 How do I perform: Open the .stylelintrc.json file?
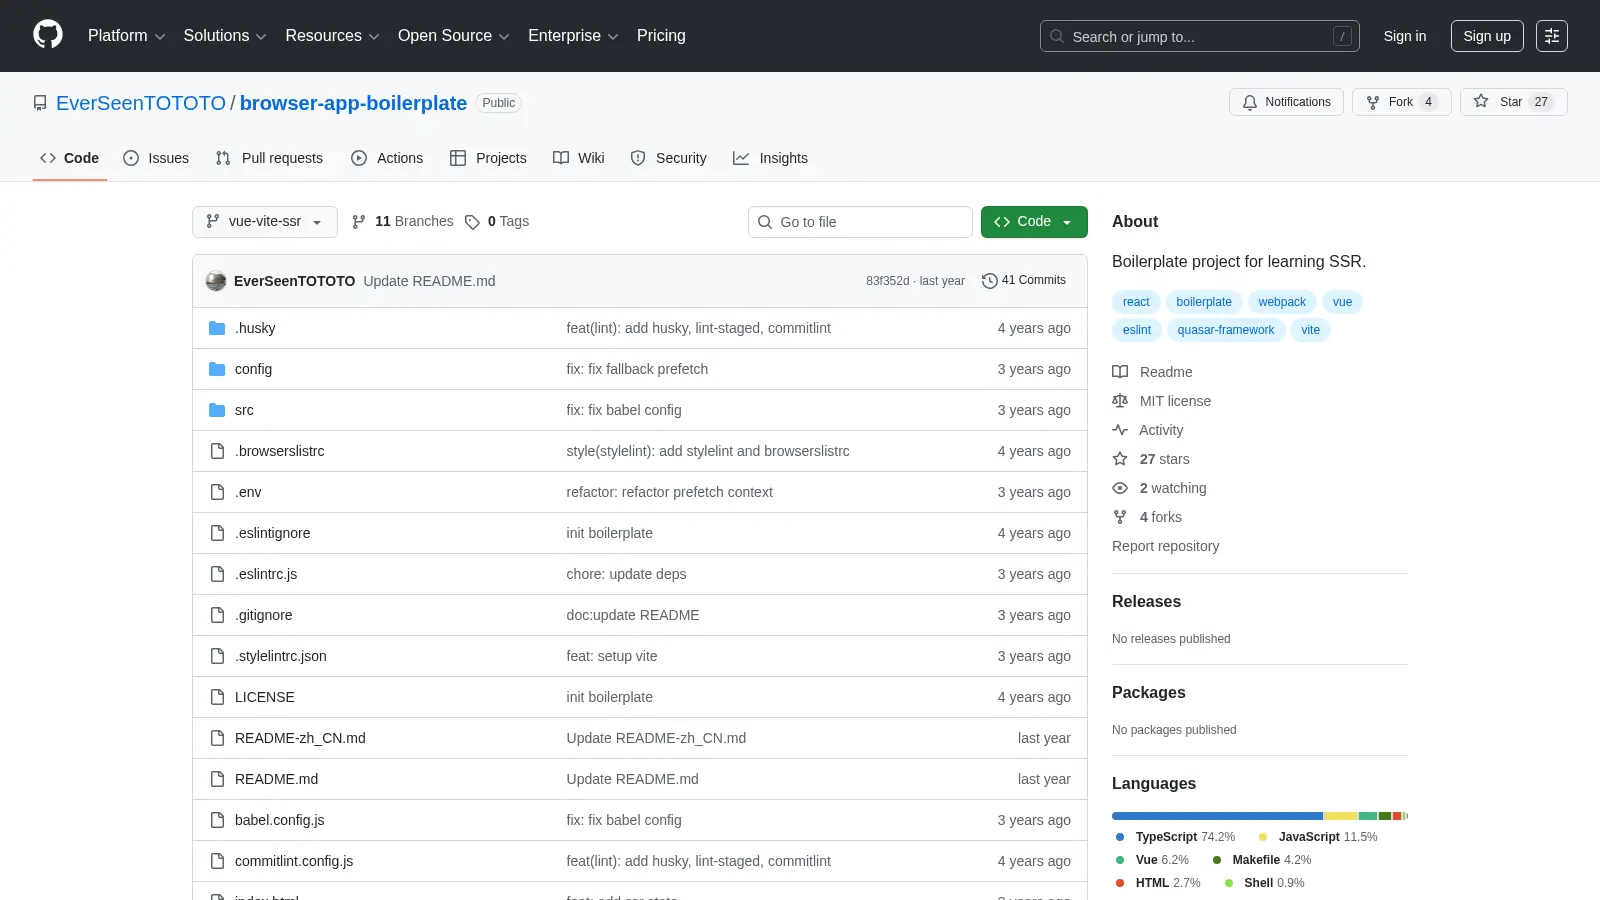click(281, 656)
